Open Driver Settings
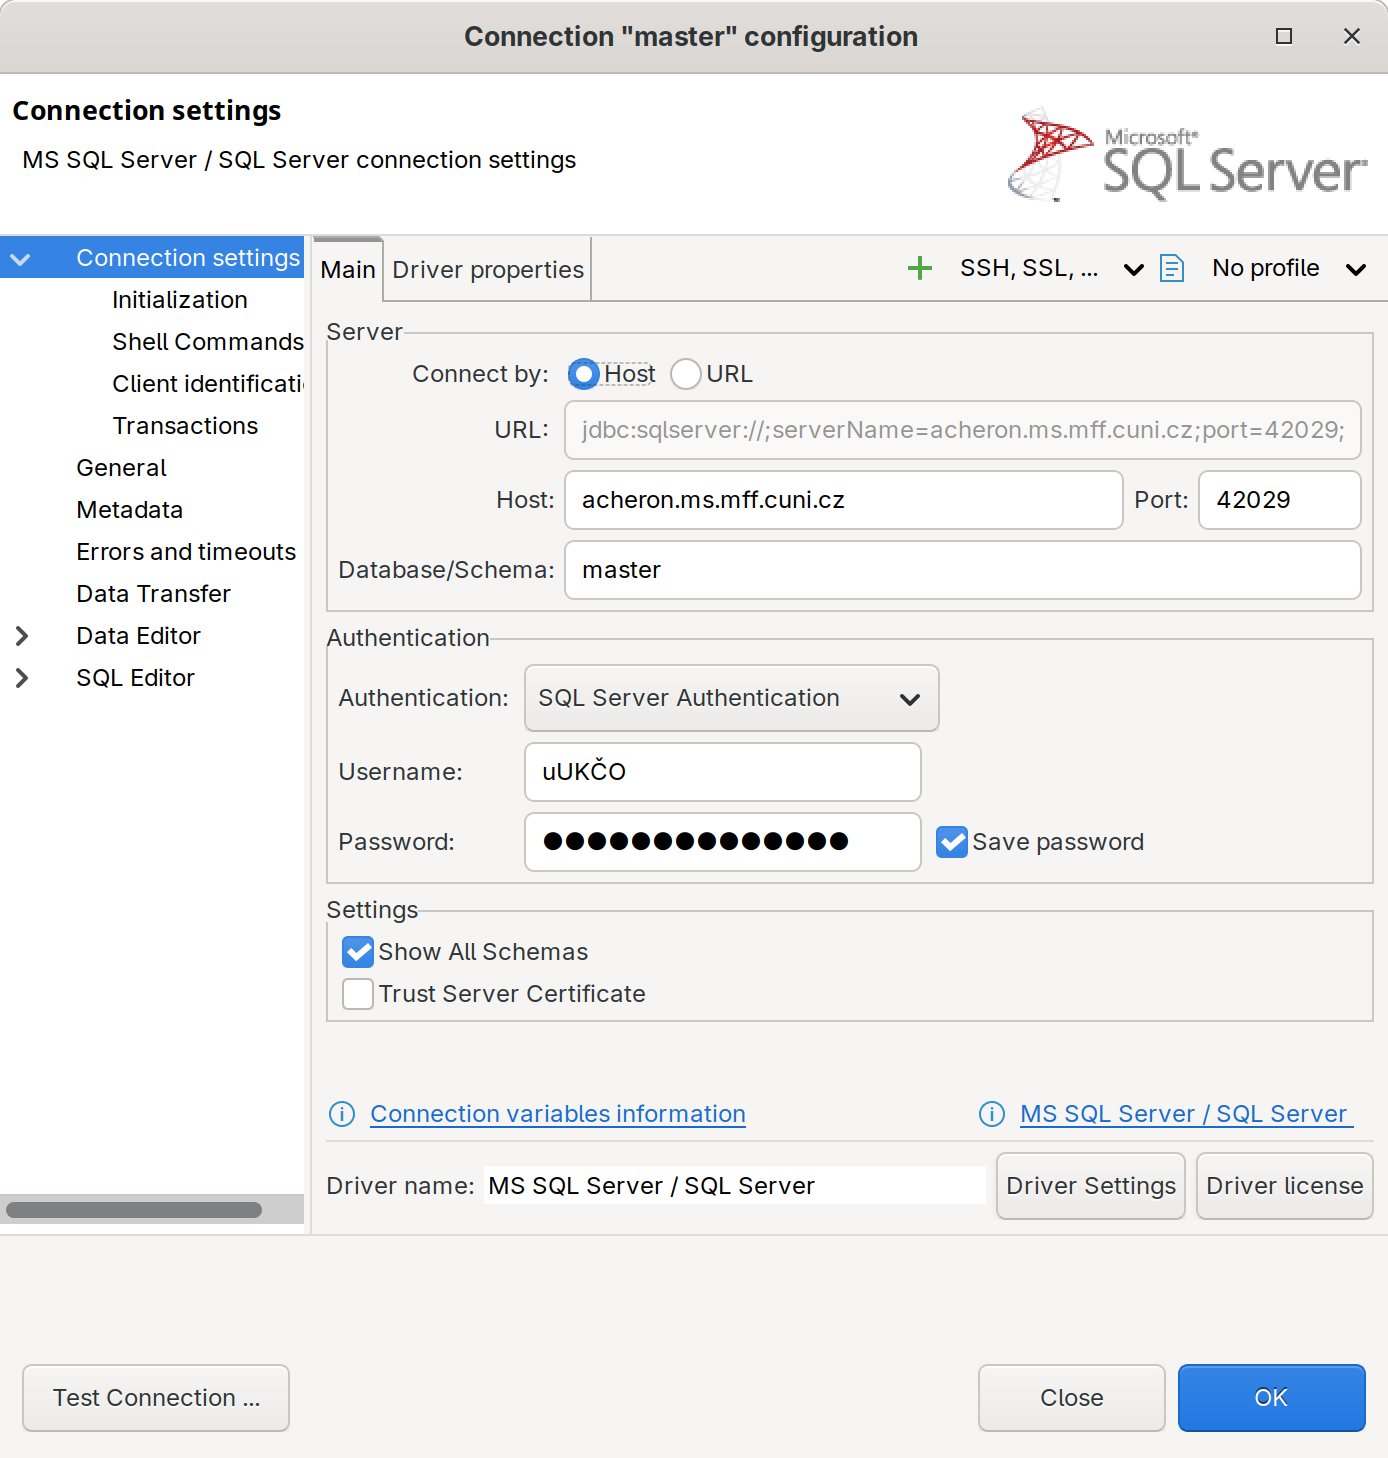The image size is (1388, 1458). tap(1090, 1186)
